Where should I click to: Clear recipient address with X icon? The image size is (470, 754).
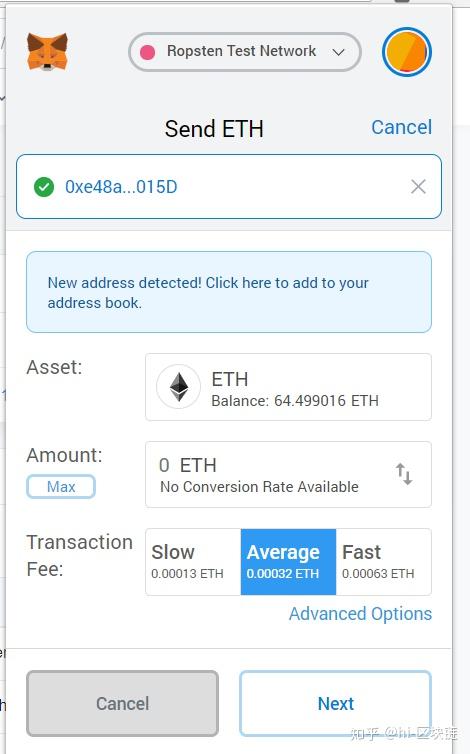click(418, 187)
